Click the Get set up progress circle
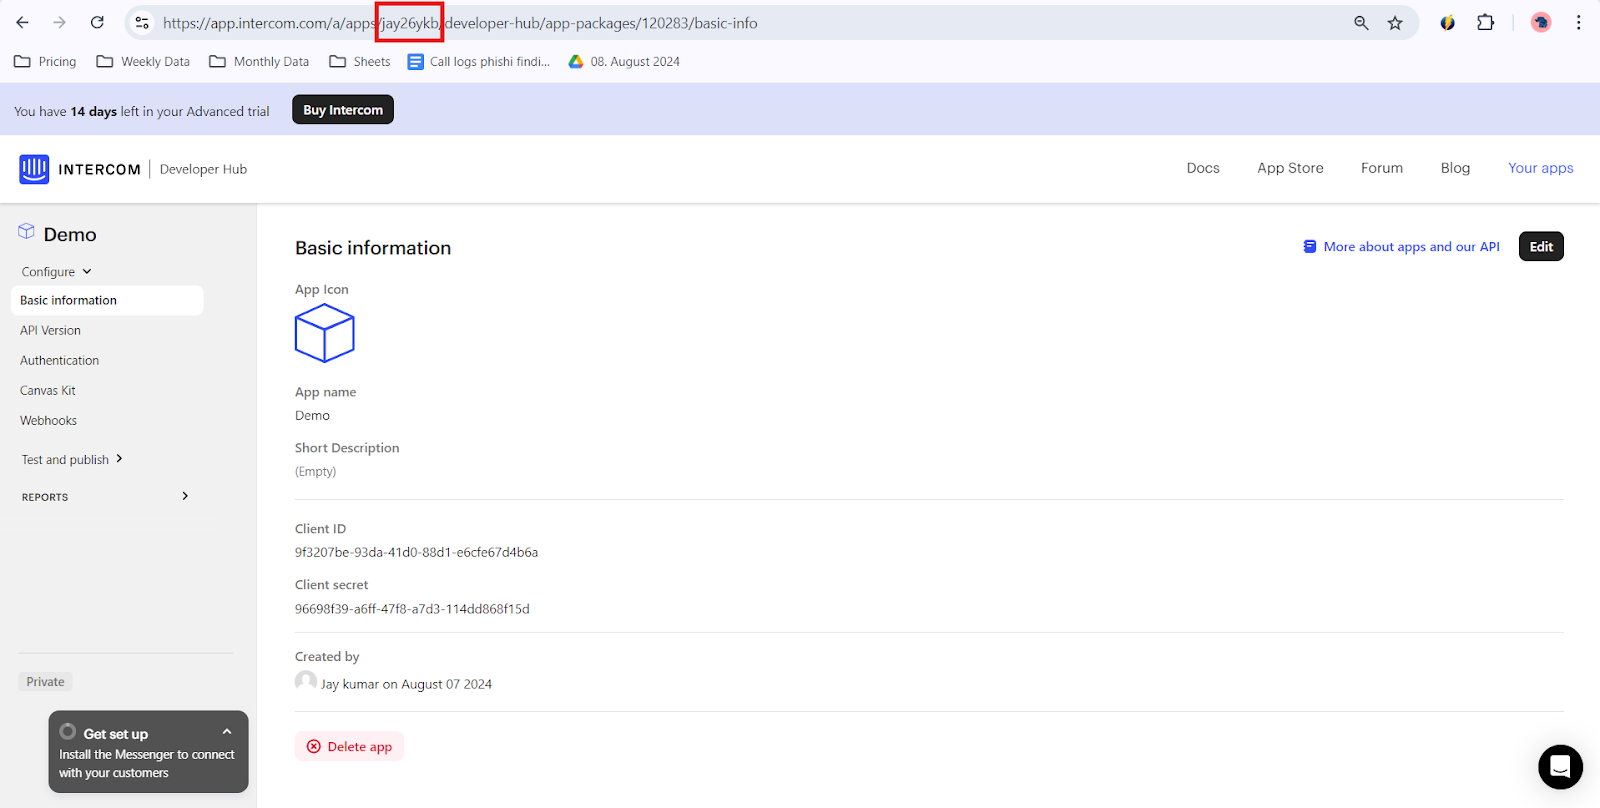This screenshot has height=808, width=1600. [x=68, y=732]
